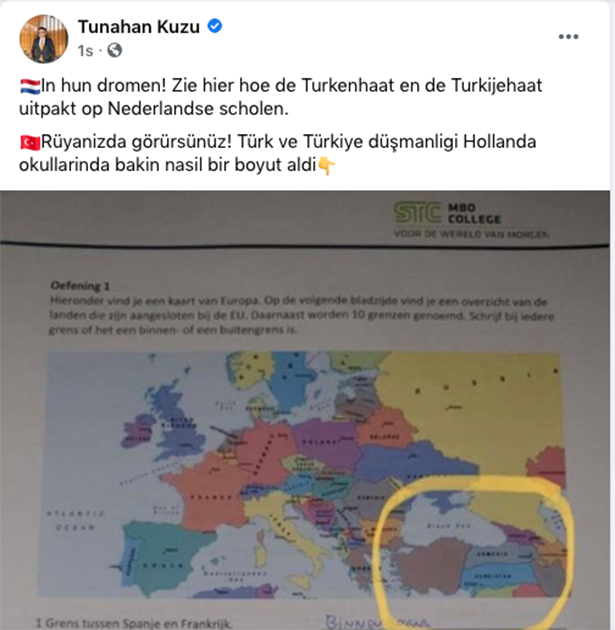
Task: Click the pointing-down hand emoji
Action: coord(326,166)
